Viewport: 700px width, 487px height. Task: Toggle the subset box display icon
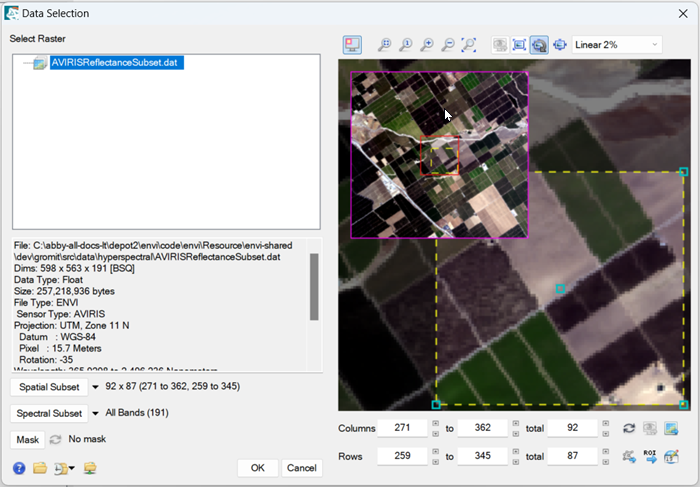(519, 45)
